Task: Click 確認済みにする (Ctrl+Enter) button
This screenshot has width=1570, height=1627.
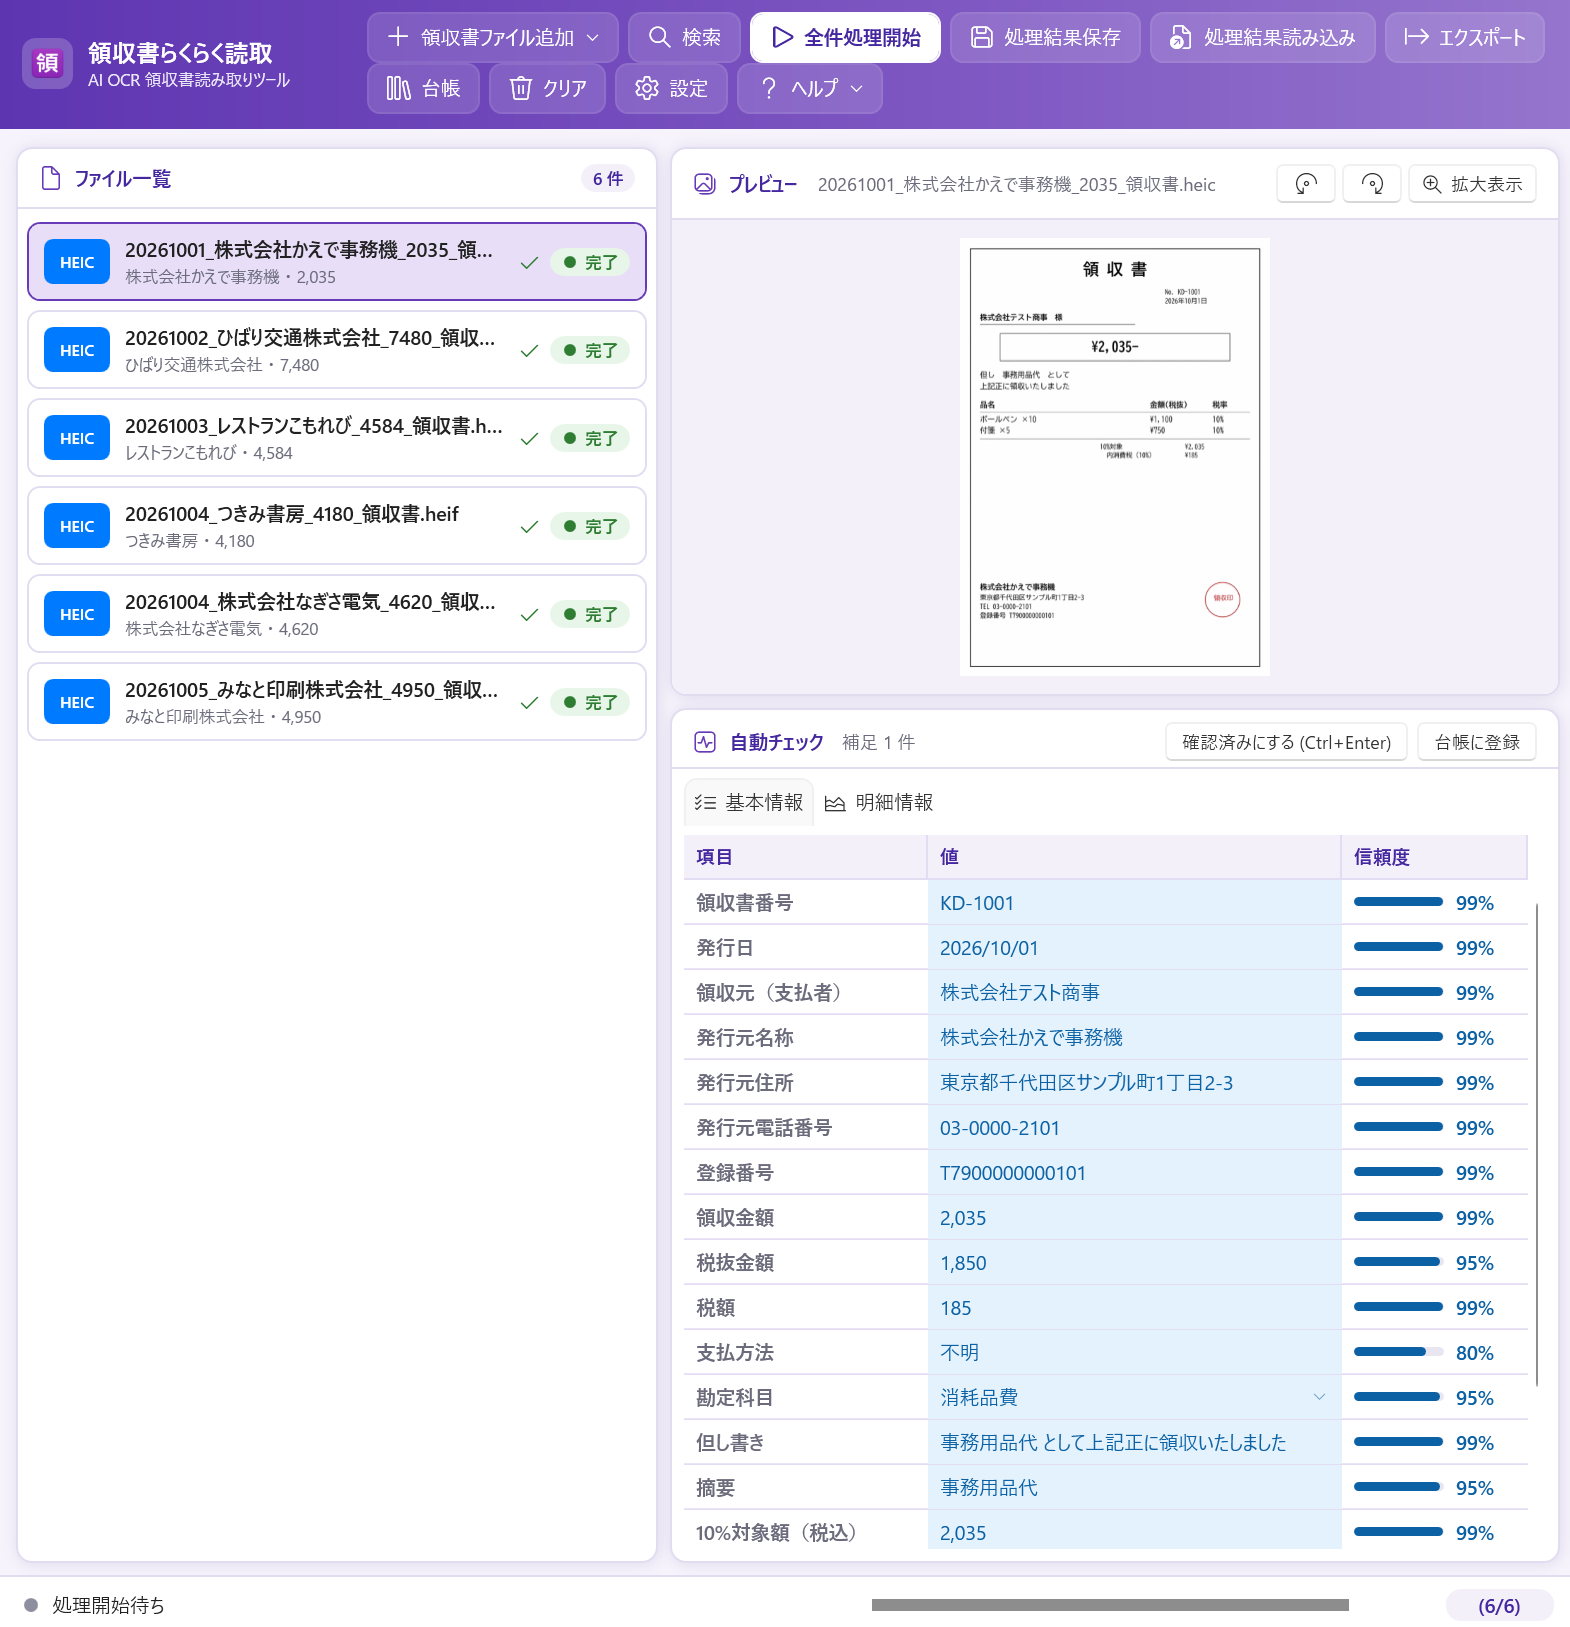Action: 1286,742
